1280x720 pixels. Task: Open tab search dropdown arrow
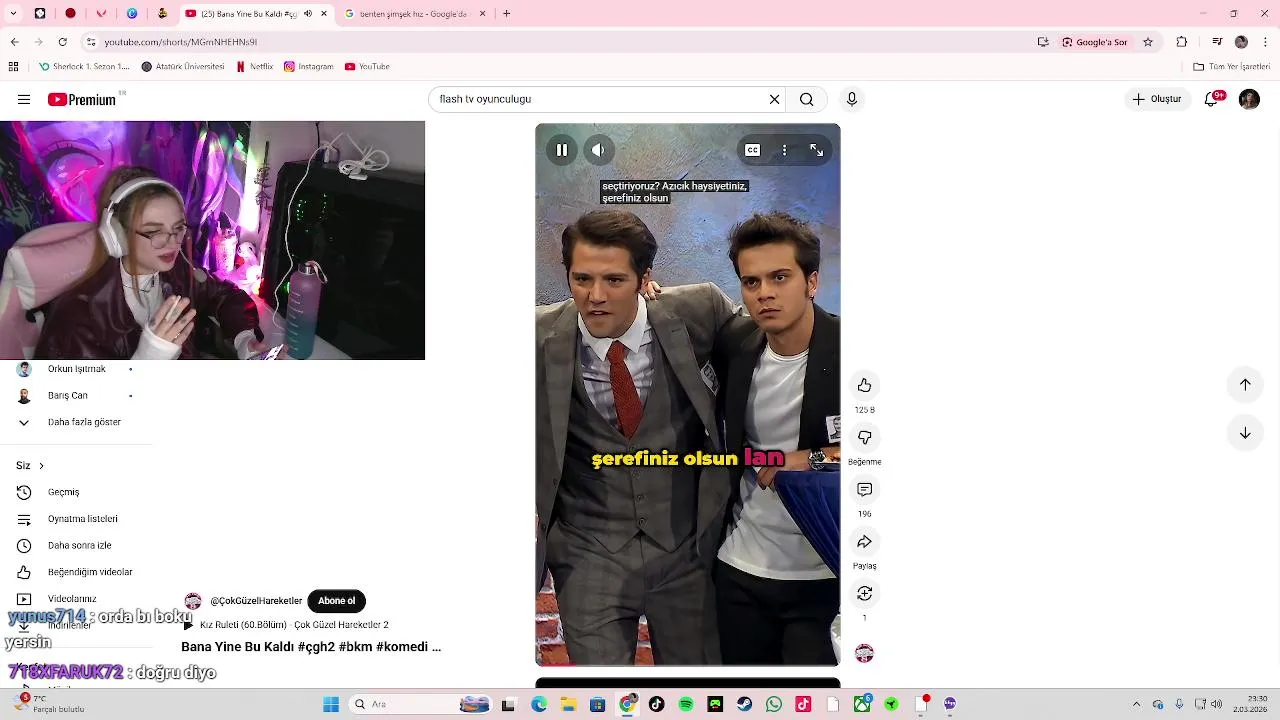click(13, 14)
